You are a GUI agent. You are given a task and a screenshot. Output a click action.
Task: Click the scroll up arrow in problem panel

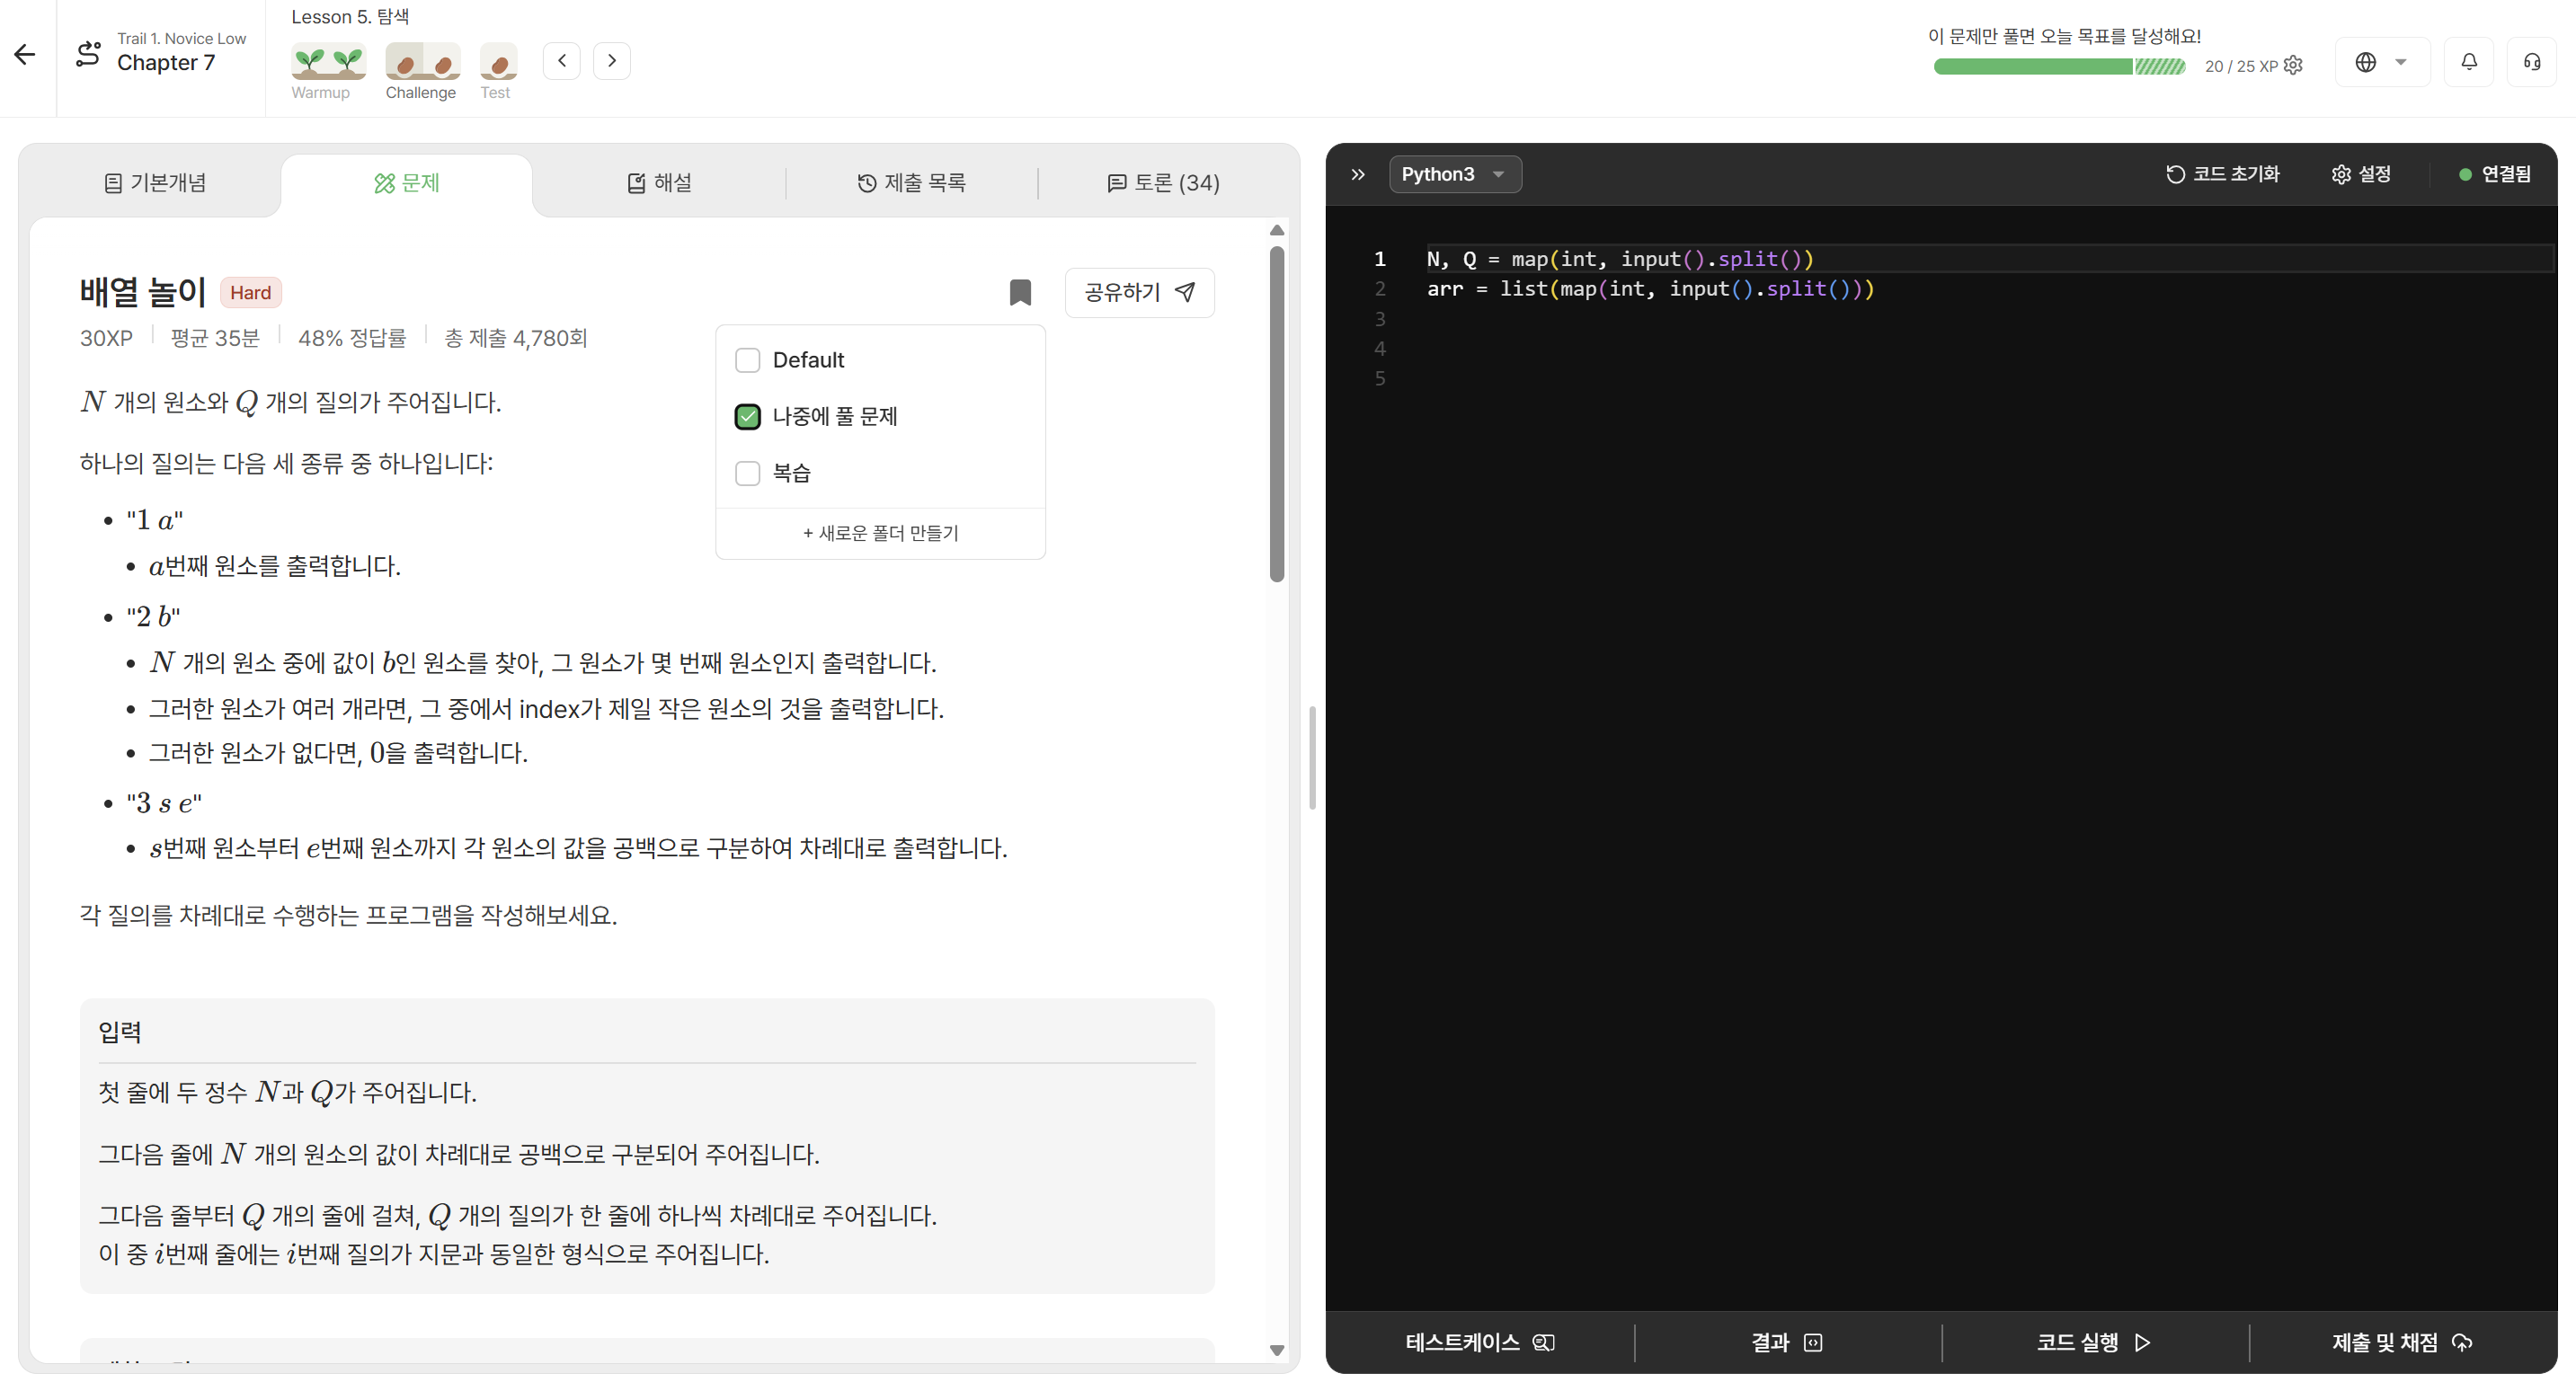(x=1277, y=230)
